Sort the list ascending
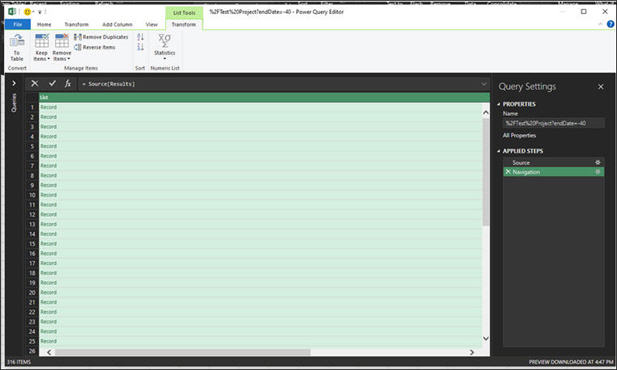 pos(140,37)
